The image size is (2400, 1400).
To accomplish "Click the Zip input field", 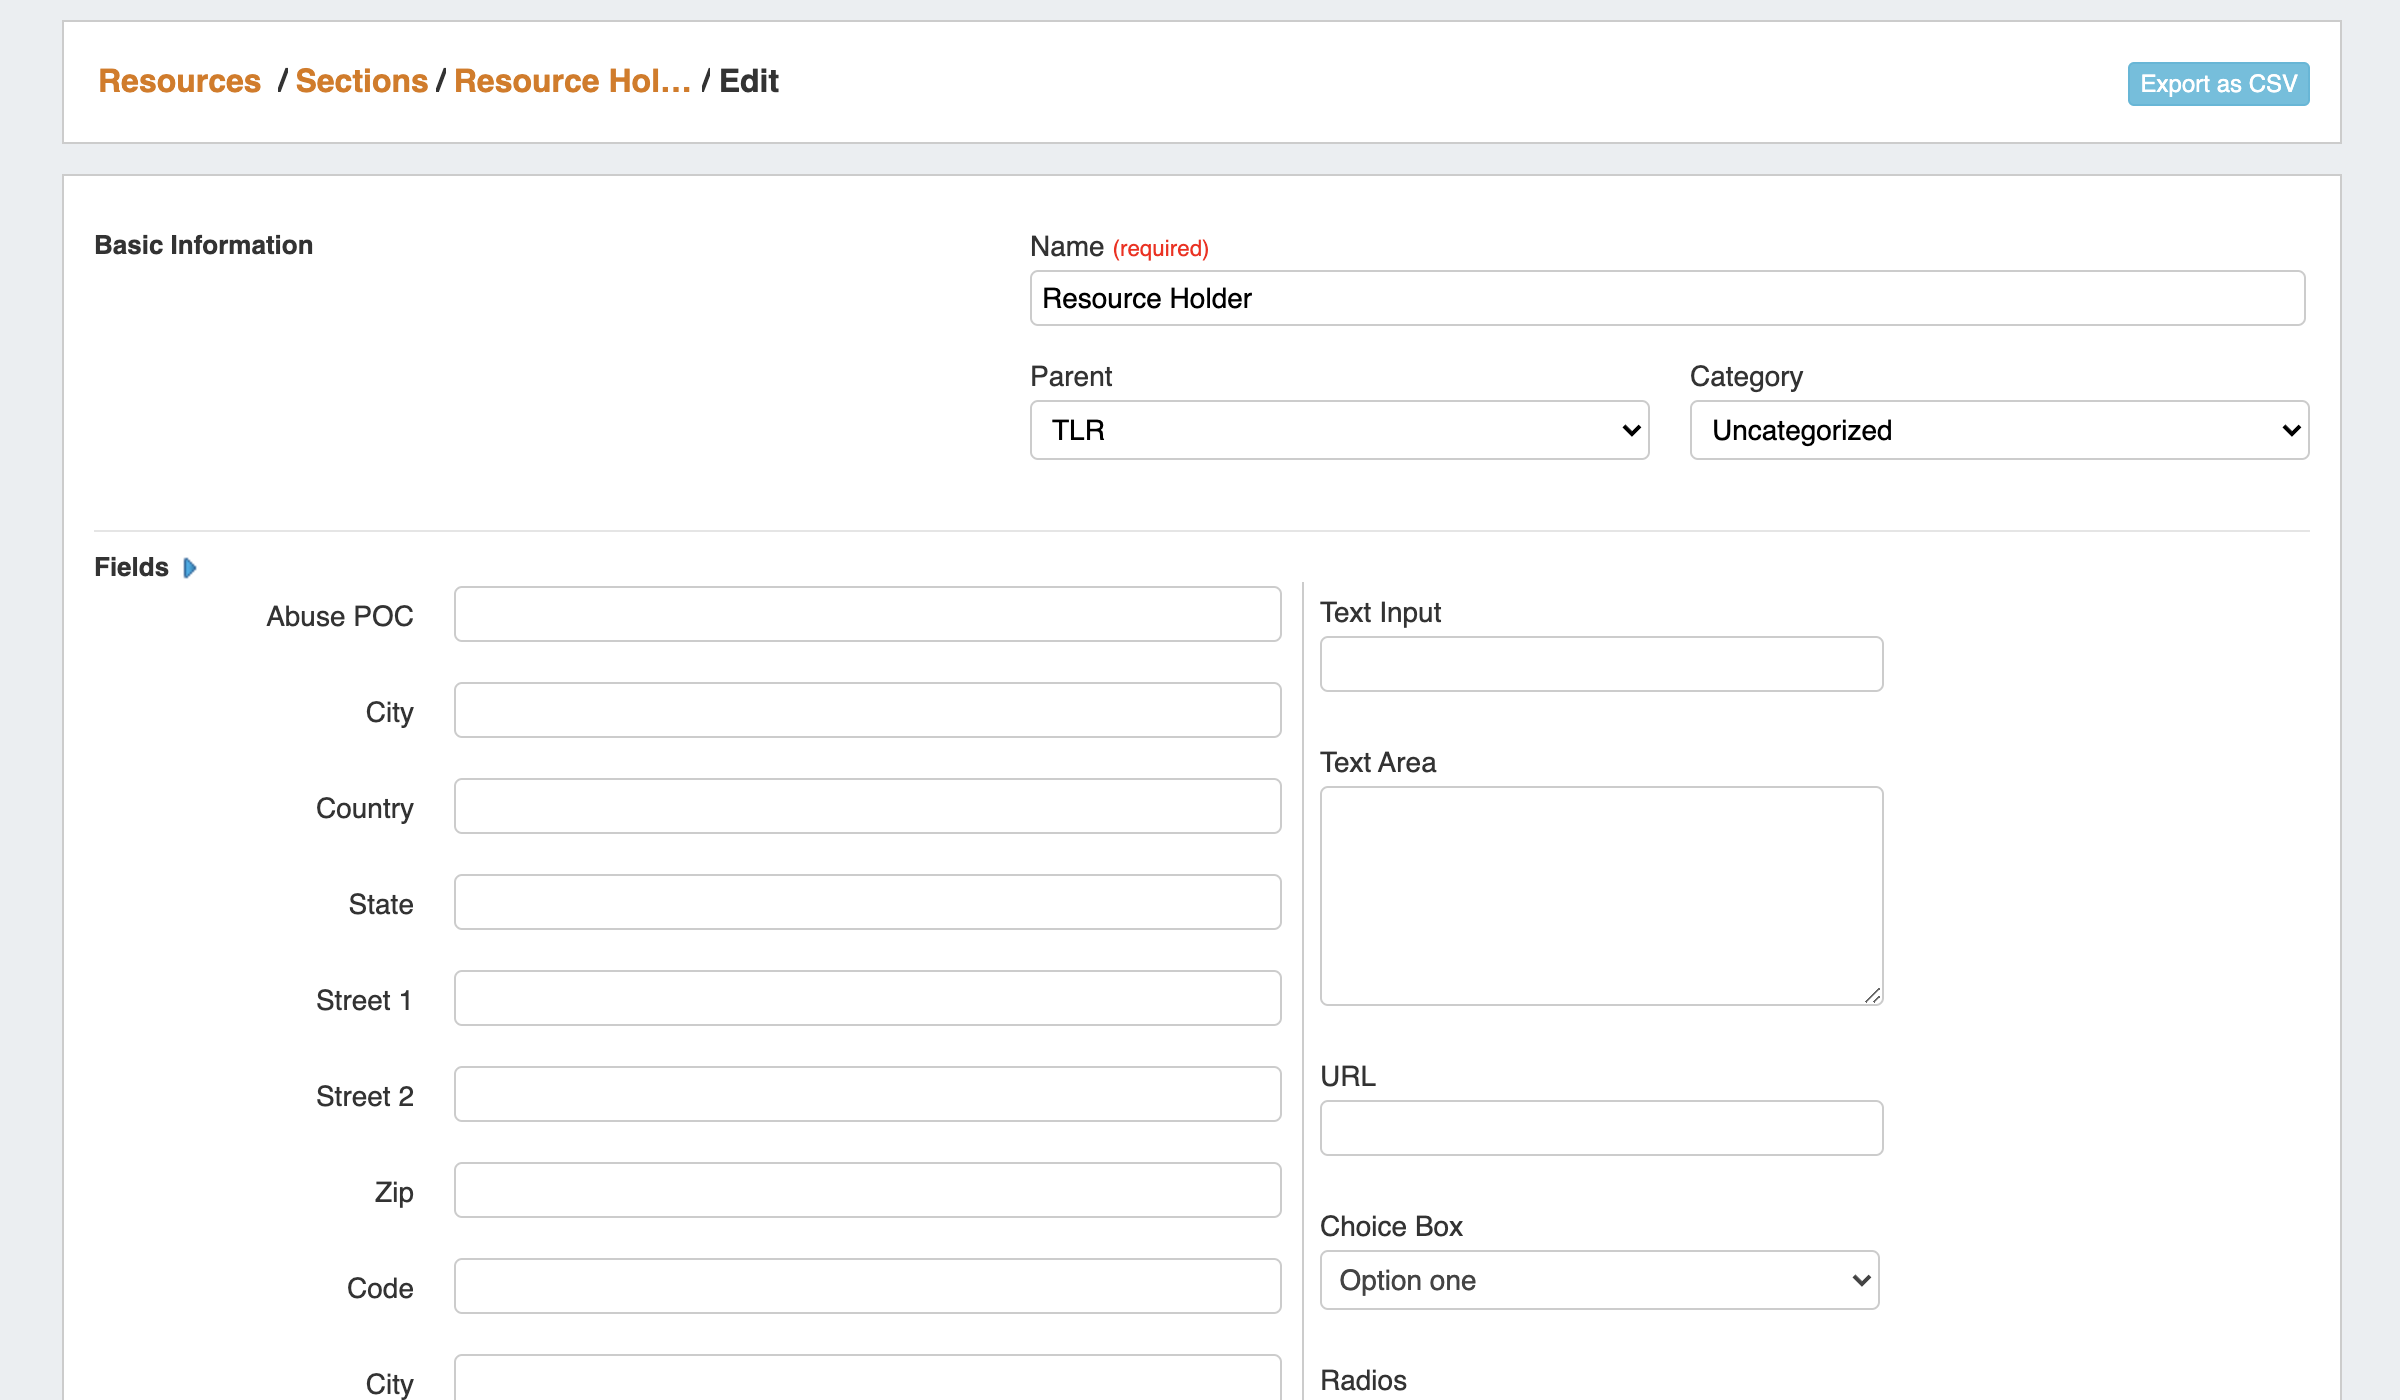I will (x=866, y=1190).
